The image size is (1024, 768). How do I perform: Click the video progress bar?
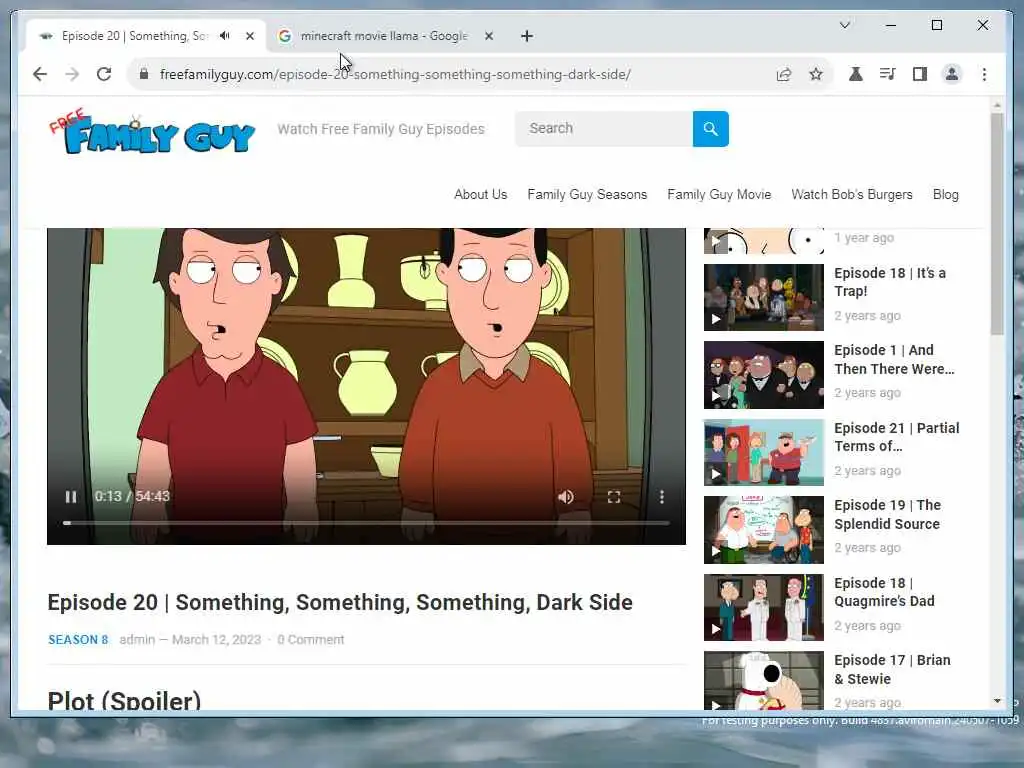coord(366,523)
